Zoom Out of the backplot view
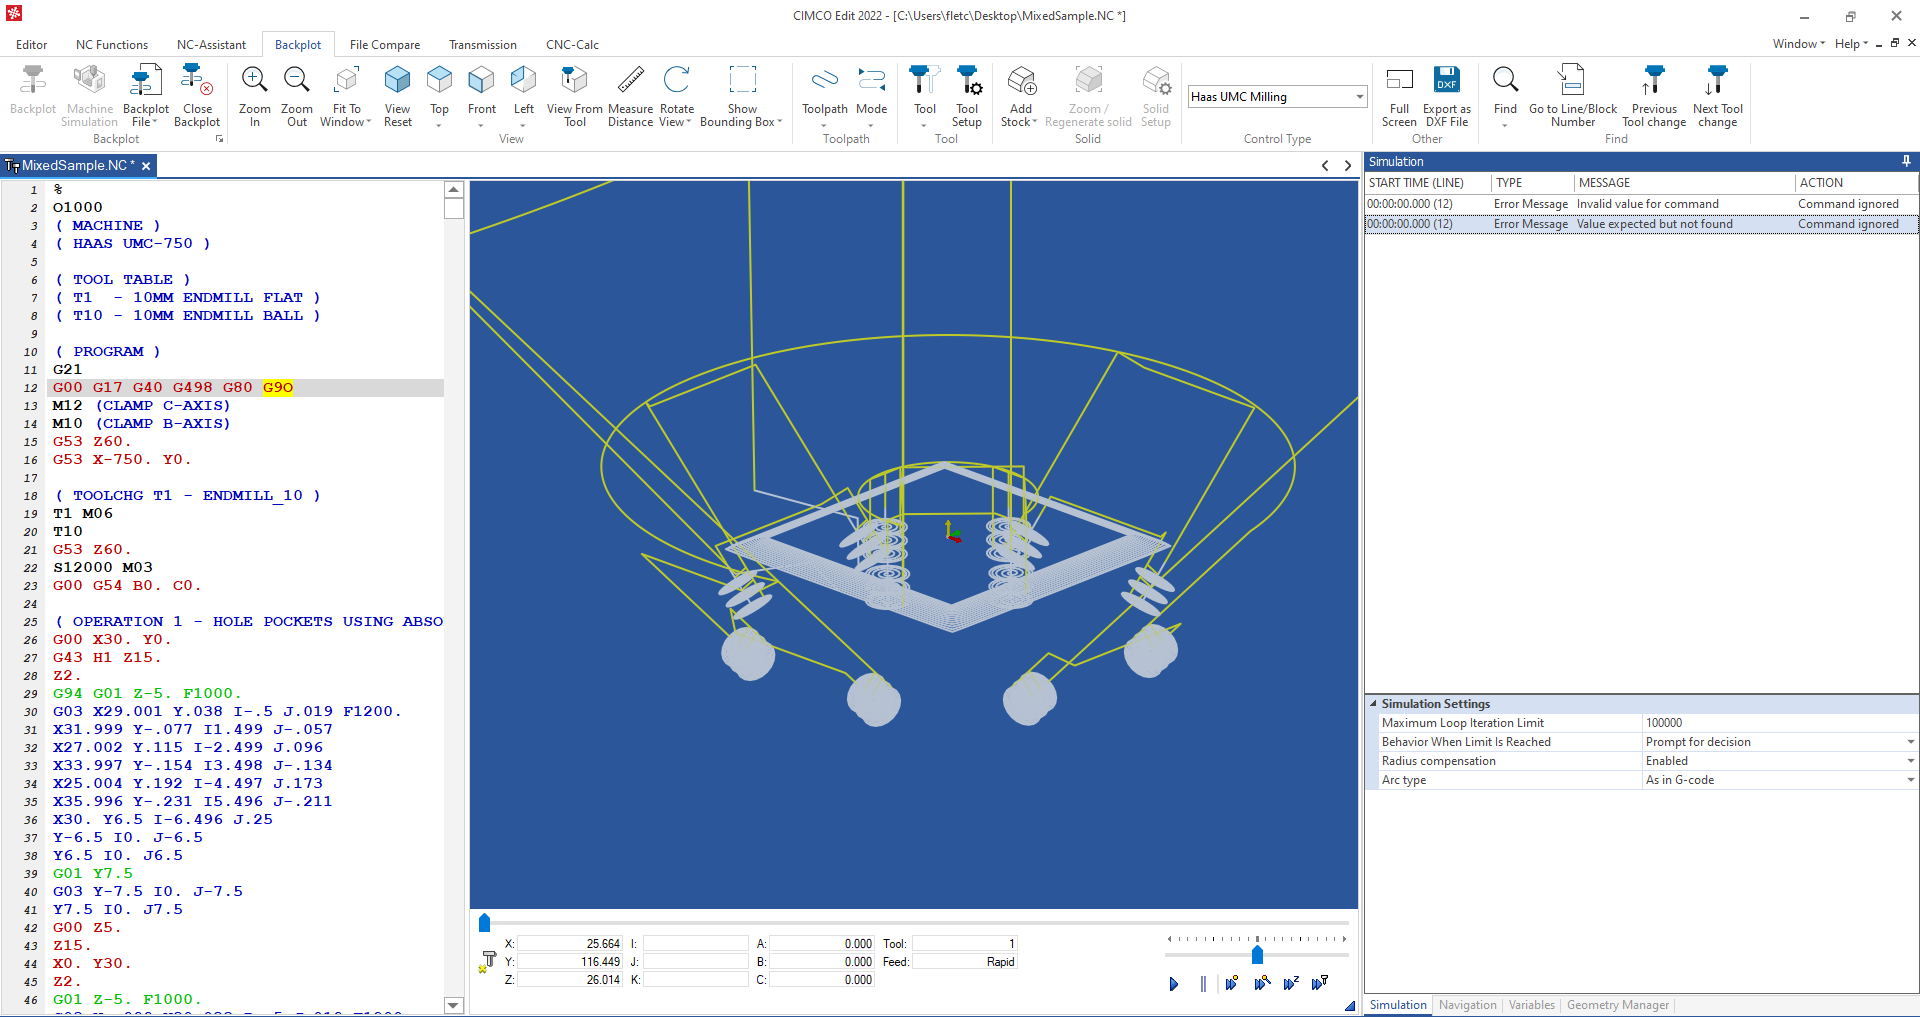Screen dimensions: 1920x1017 [296, 96]
